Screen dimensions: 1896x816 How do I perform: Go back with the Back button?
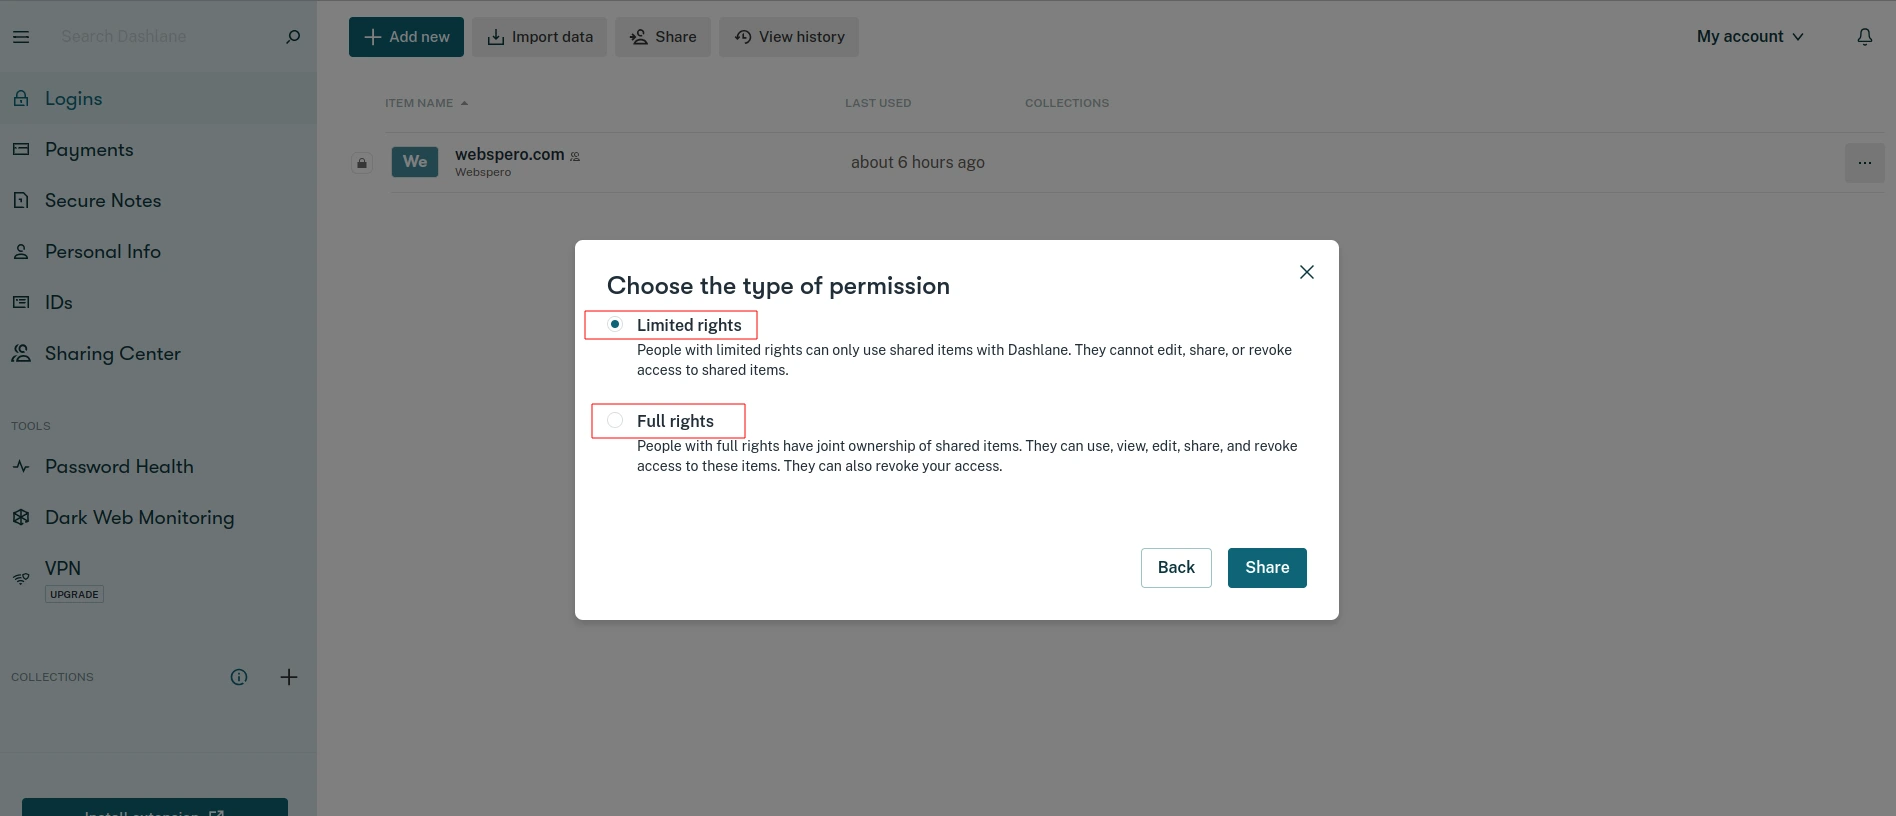click(x=1176, y=568)
